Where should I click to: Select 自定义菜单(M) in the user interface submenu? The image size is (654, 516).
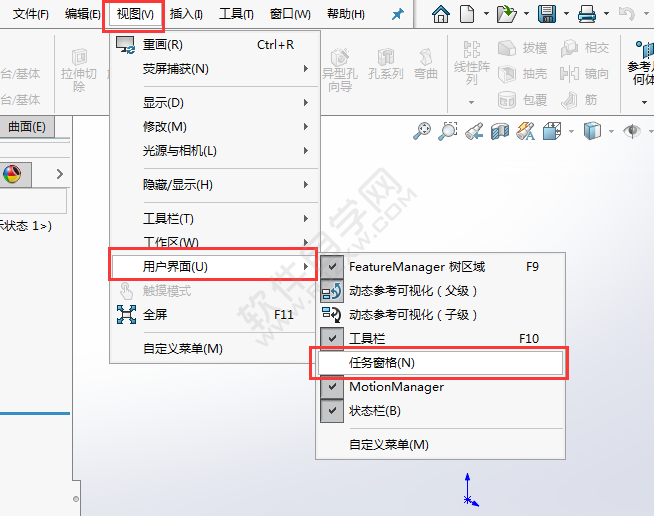(440, 445)
